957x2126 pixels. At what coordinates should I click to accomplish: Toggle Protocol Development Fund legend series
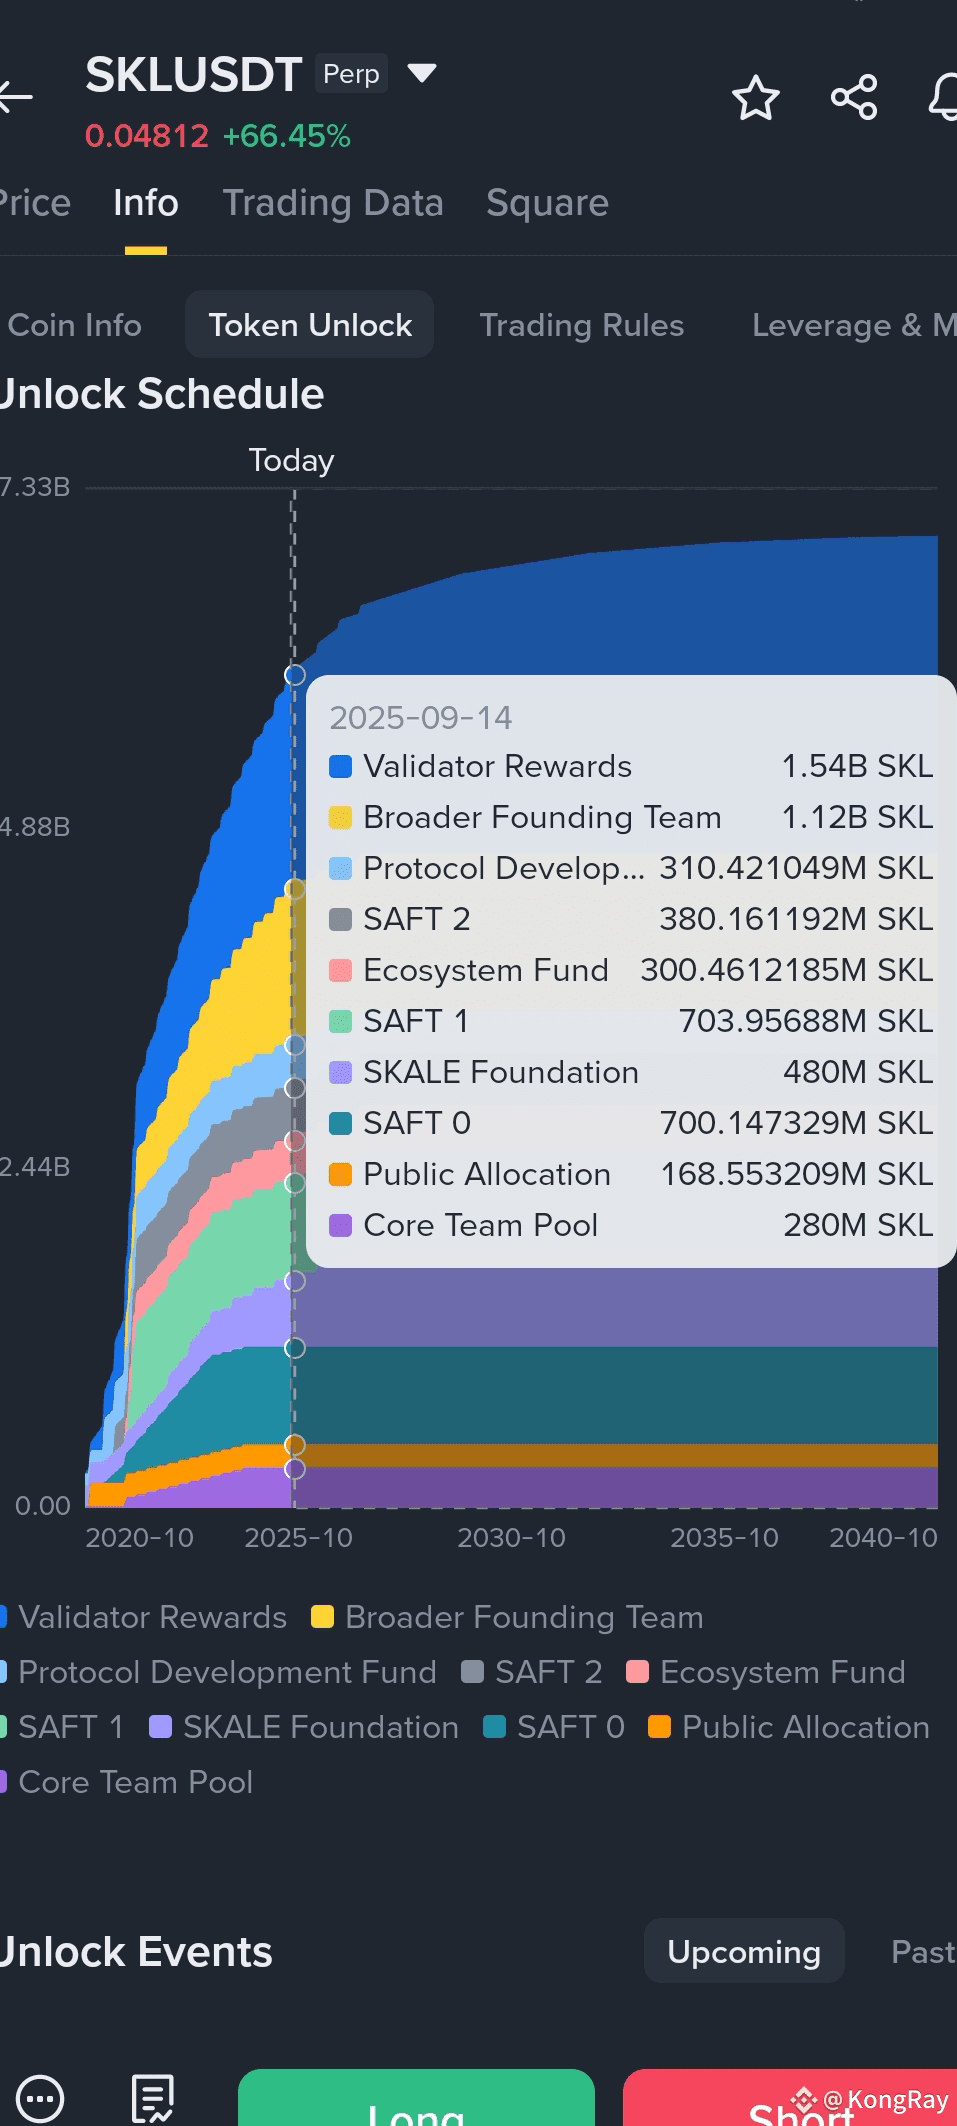click(218, 1672)
